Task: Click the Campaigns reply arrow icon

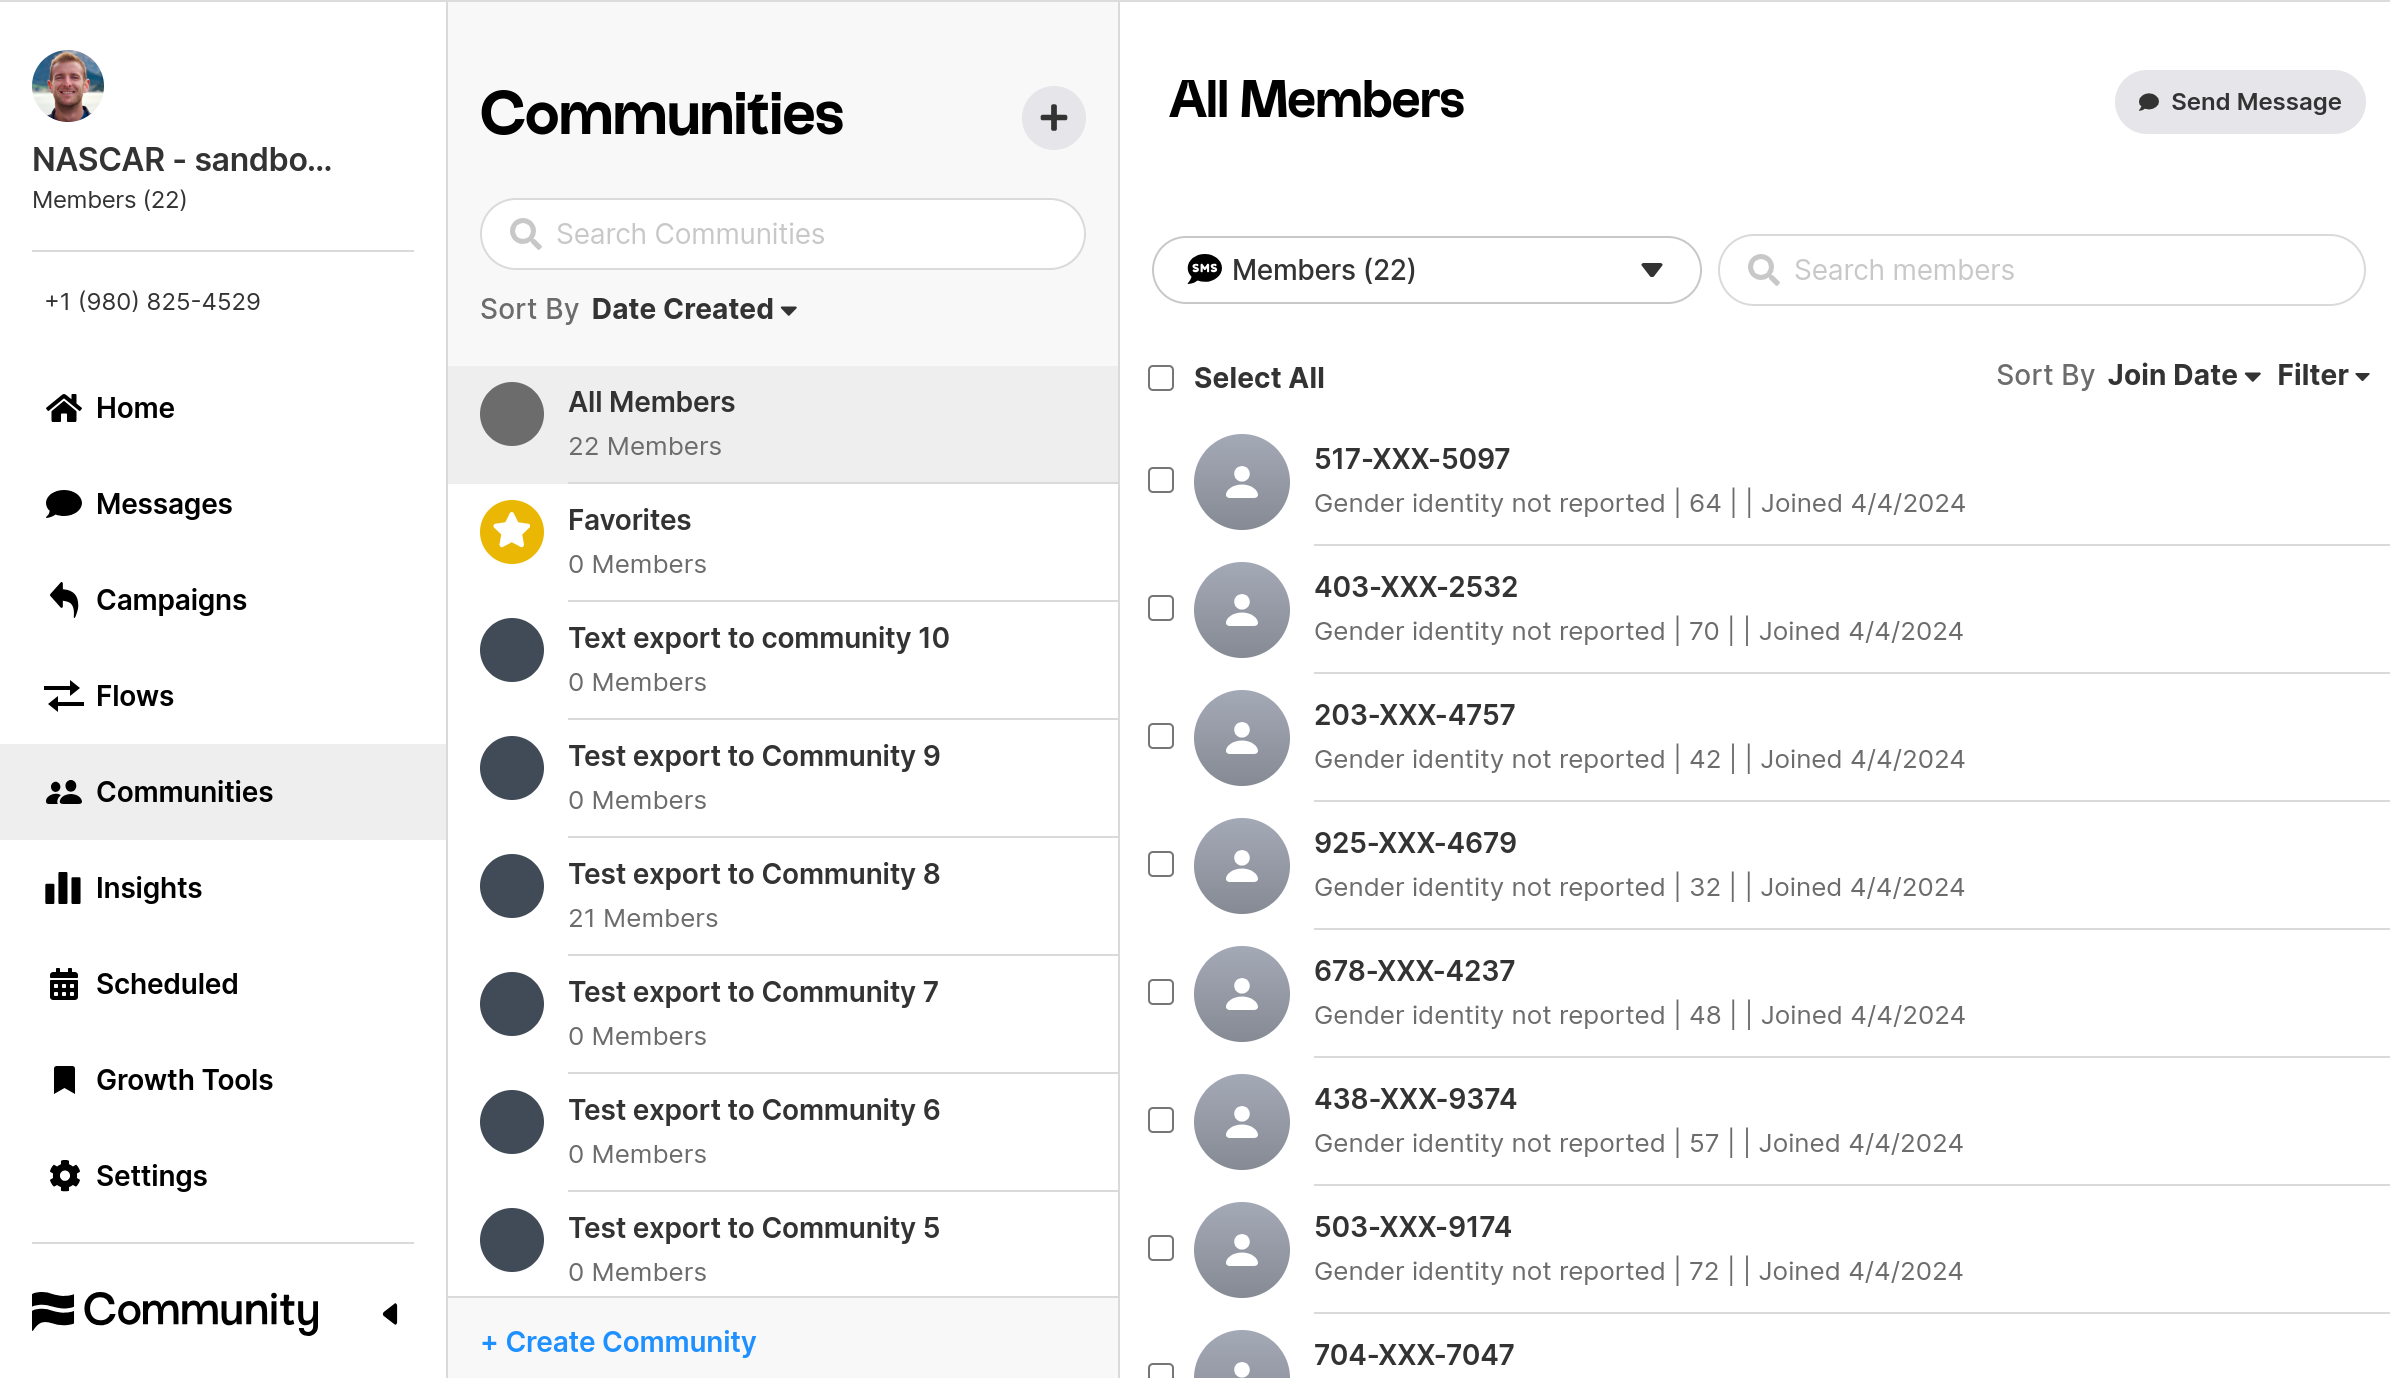Action: point(64,600)
